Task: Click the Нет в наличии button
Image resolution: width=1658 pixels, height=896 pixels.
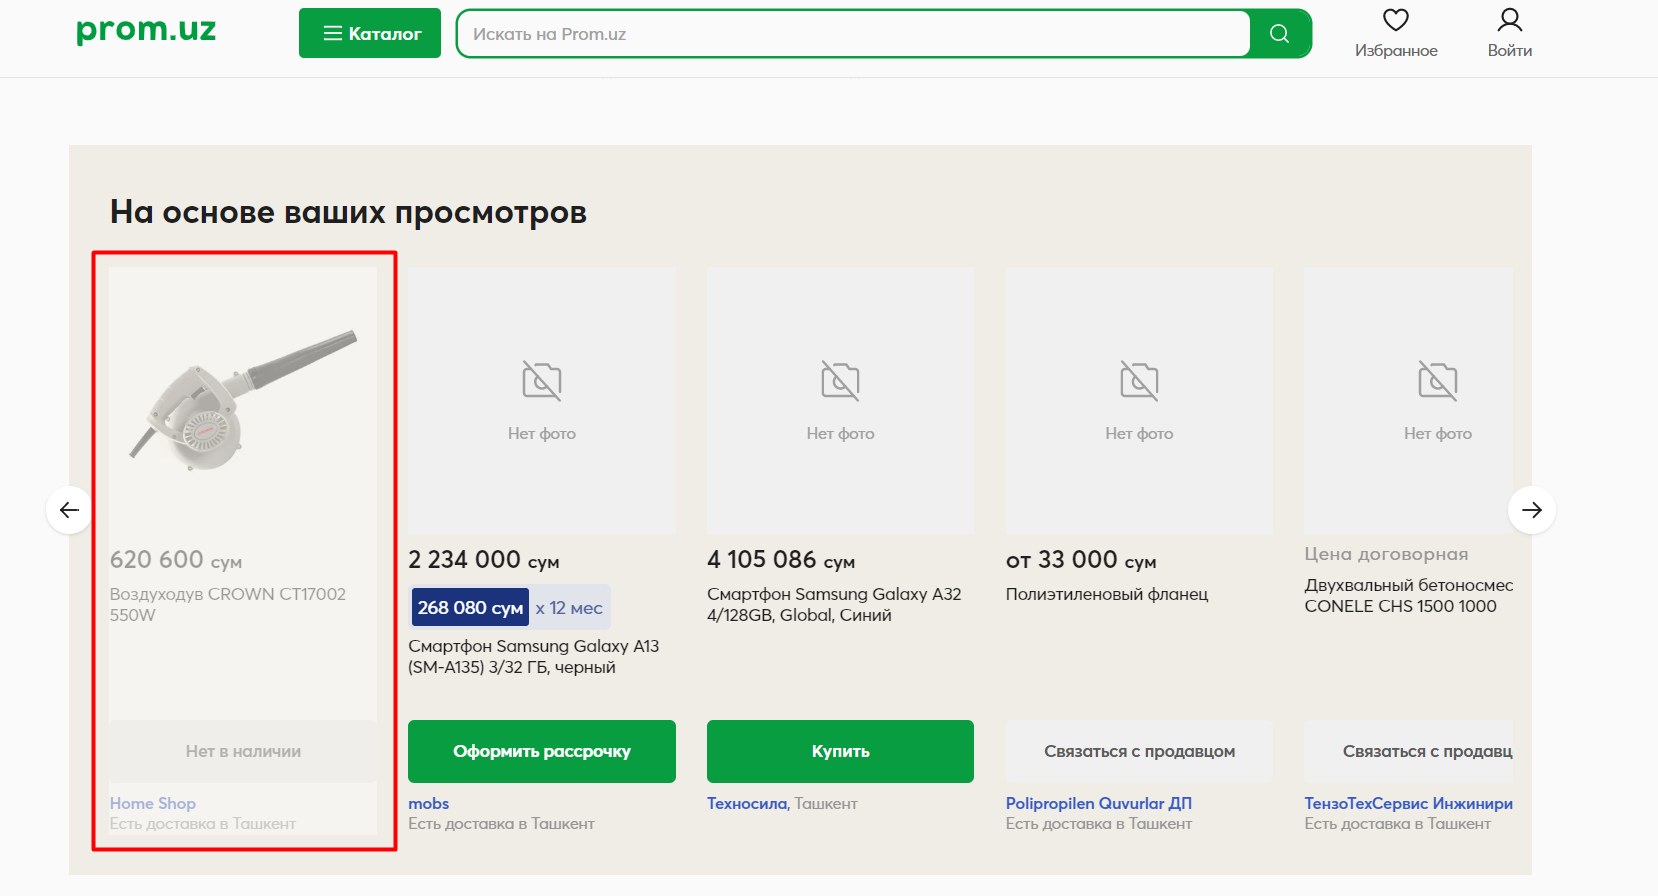Action: [243, 751]
